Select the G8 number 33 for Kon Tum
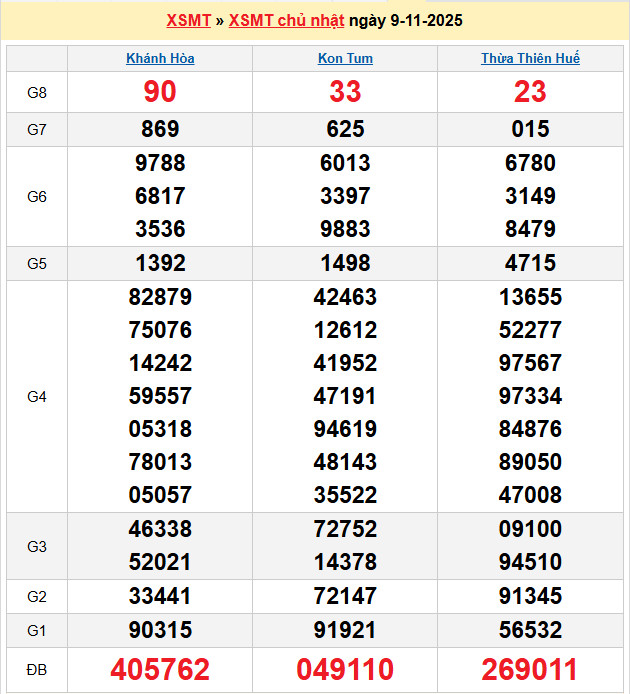The image size is (630, 694). click(x=345, y=92)
